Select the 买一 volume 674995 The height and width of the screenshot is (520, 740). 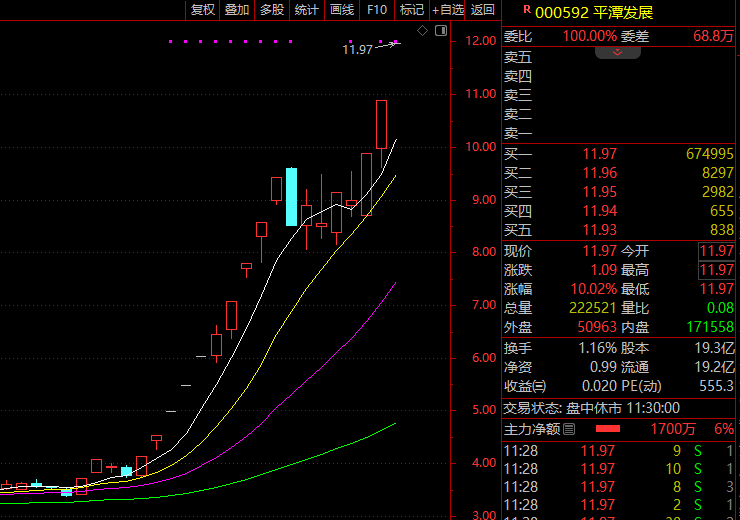(x=710, y=154)
